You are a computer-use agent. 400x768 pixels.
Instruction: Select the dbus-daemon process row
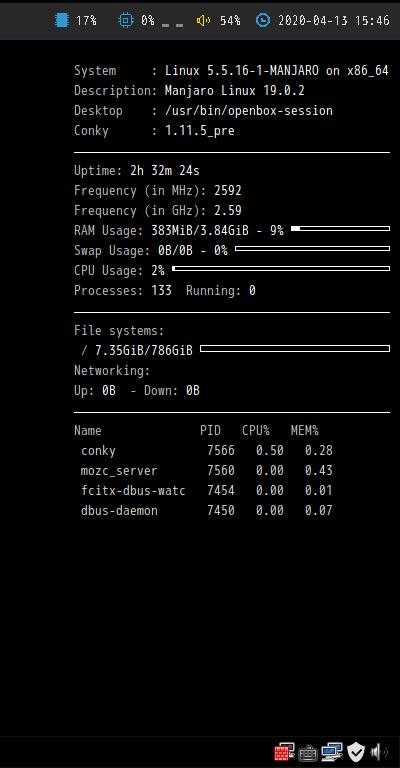point(207,511)
